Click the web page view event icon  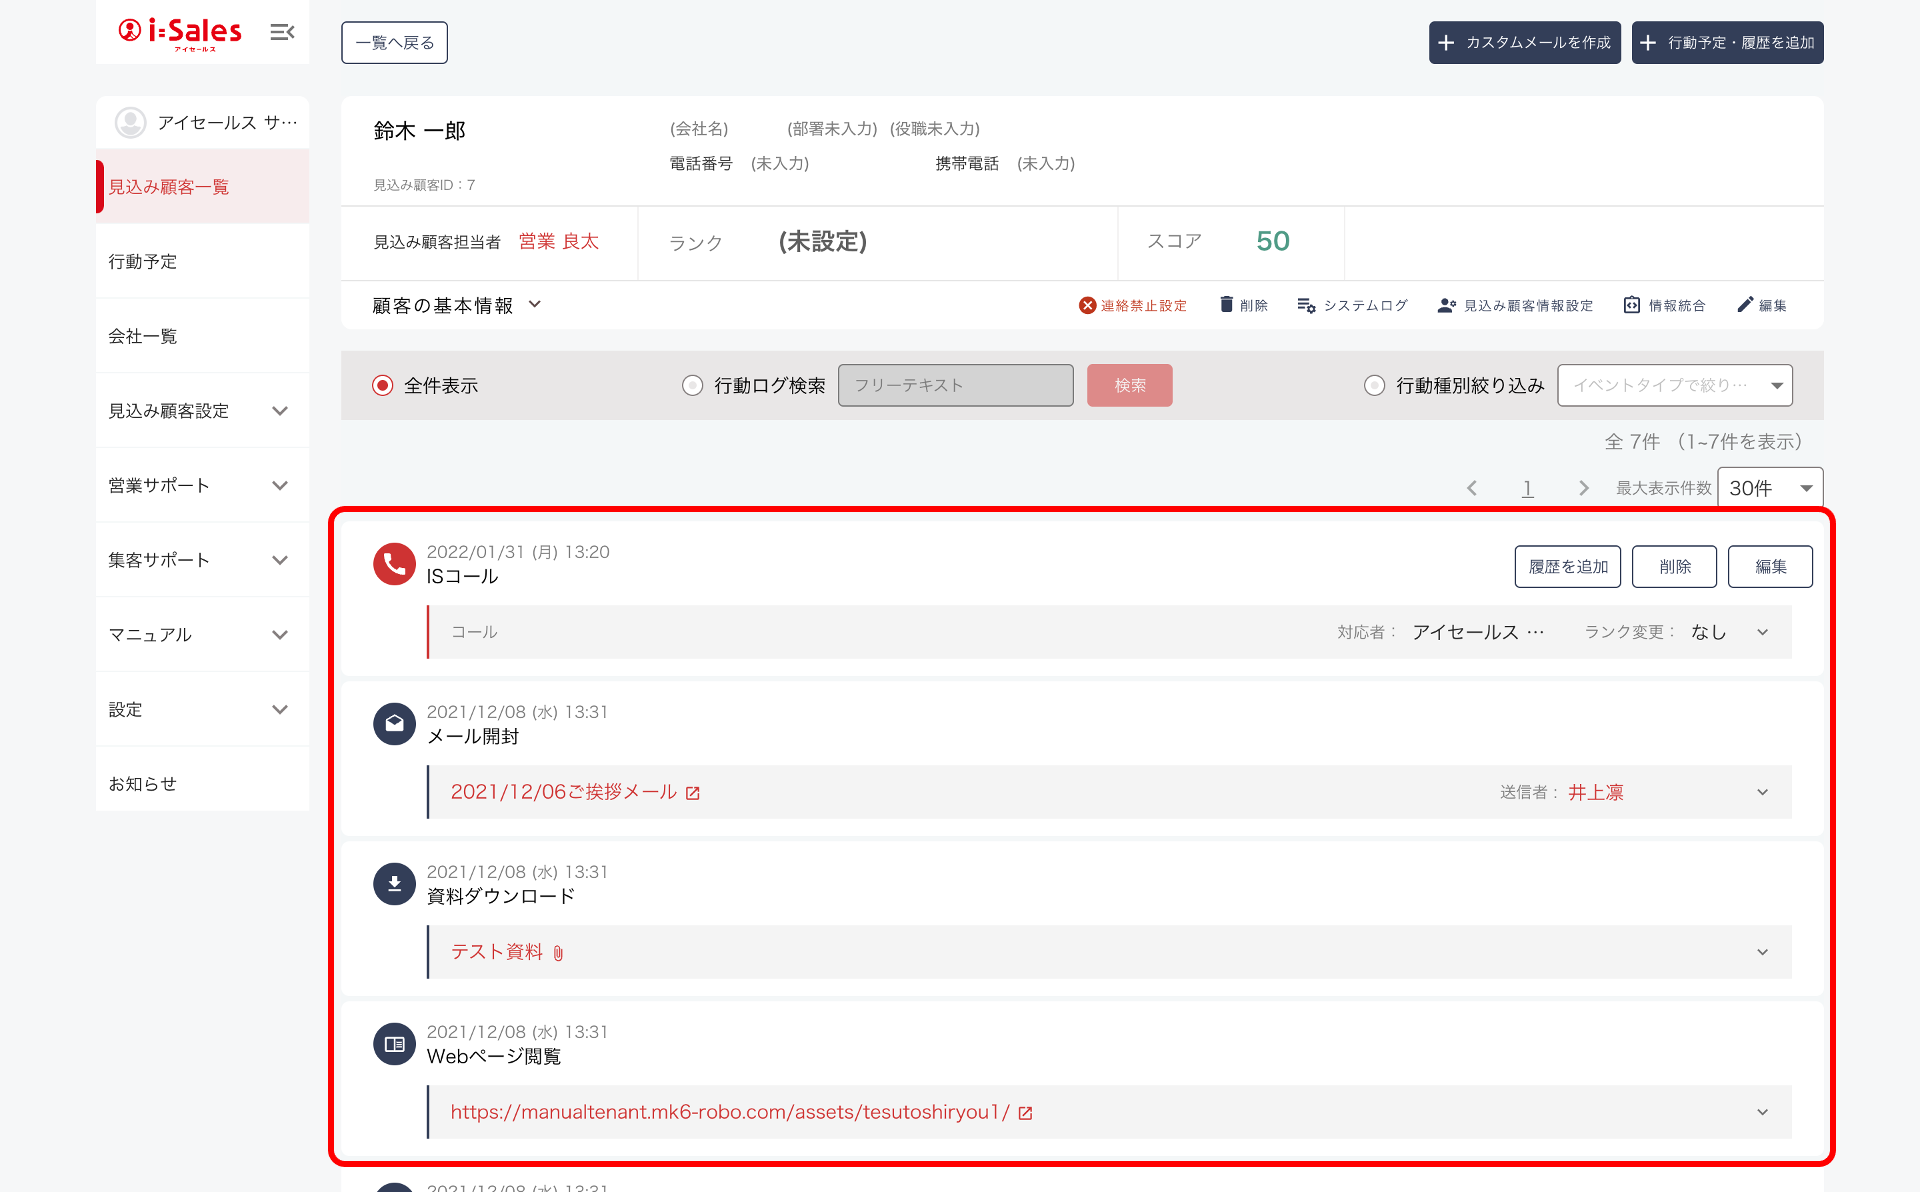(394, 1044)
